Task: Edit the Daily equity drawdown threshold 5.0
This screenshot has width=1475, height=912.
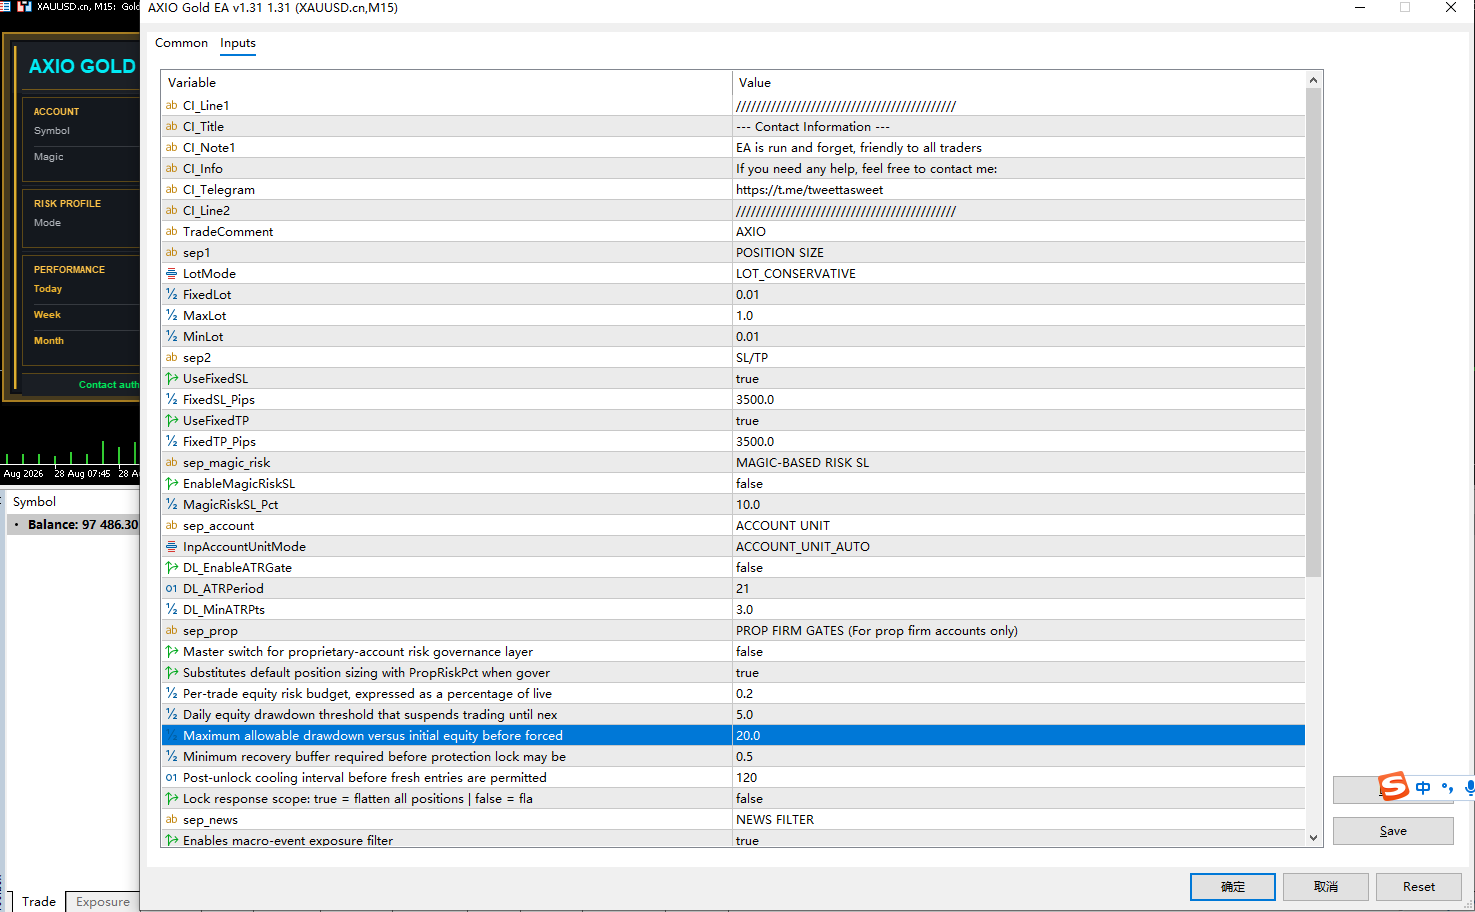Action: pos(1018,714)
